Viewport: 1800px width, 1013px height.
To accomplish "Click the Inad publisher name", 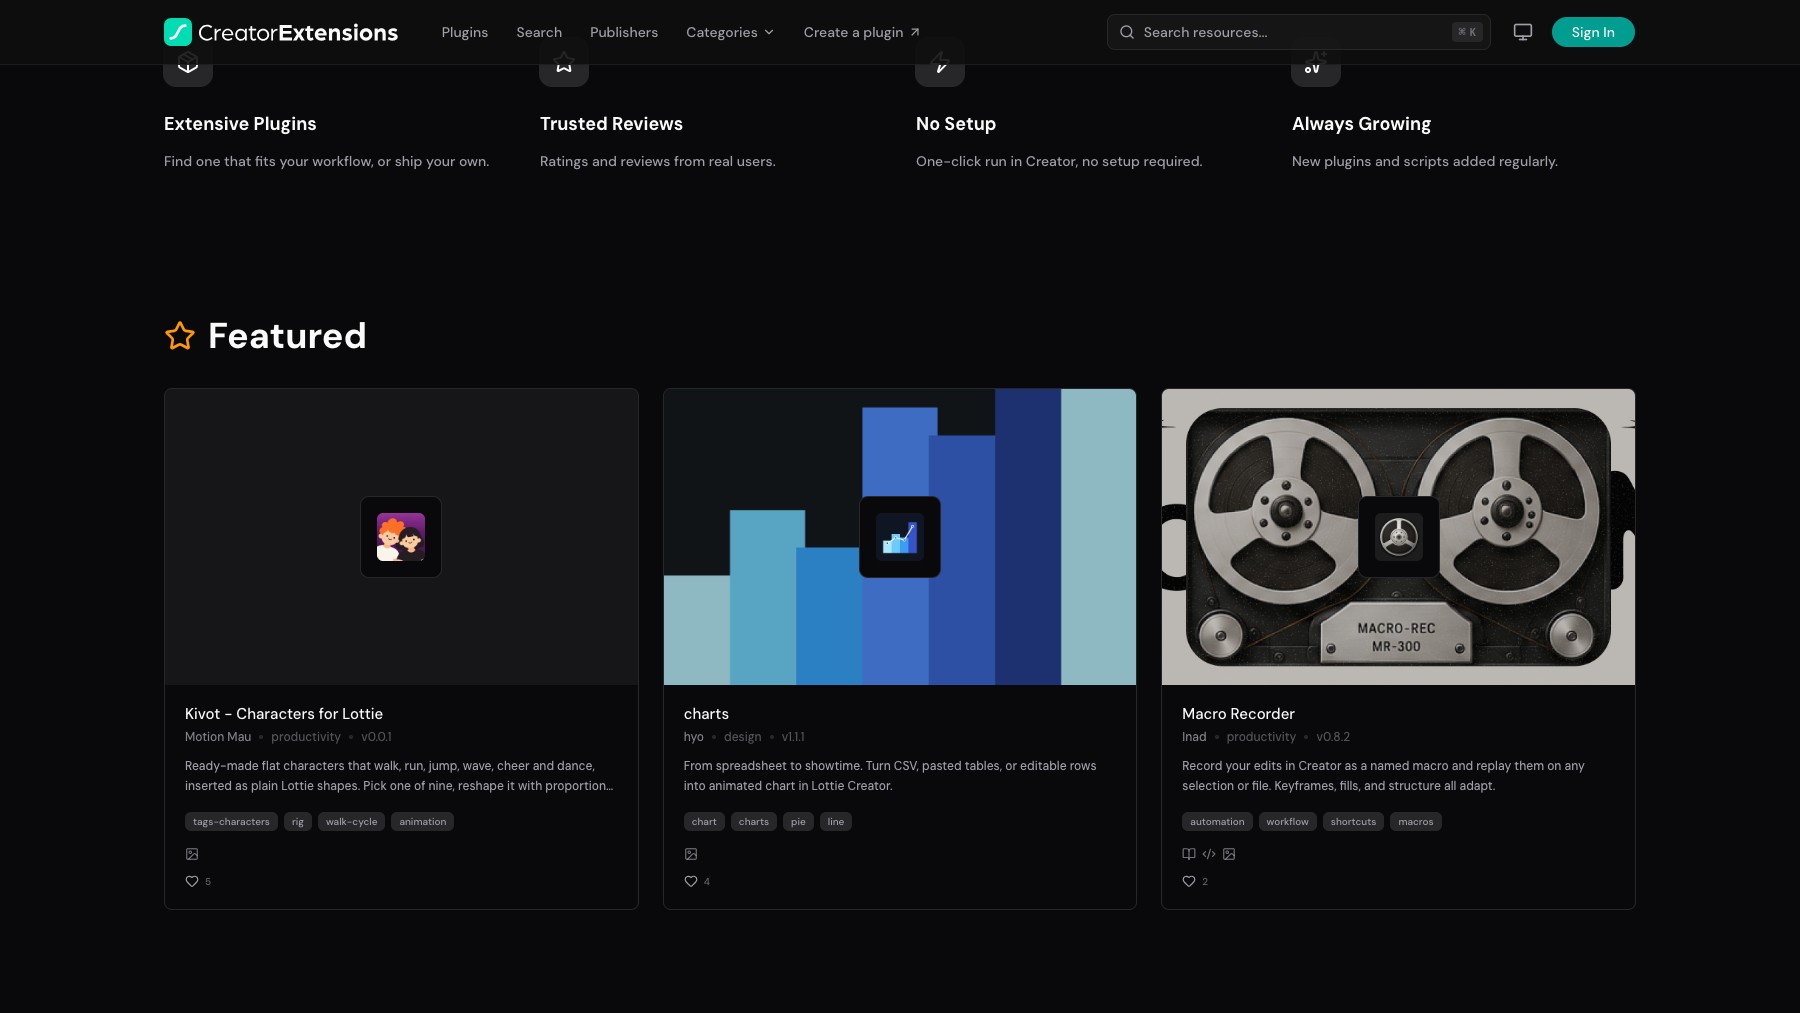I will [x=1194, y=737].
